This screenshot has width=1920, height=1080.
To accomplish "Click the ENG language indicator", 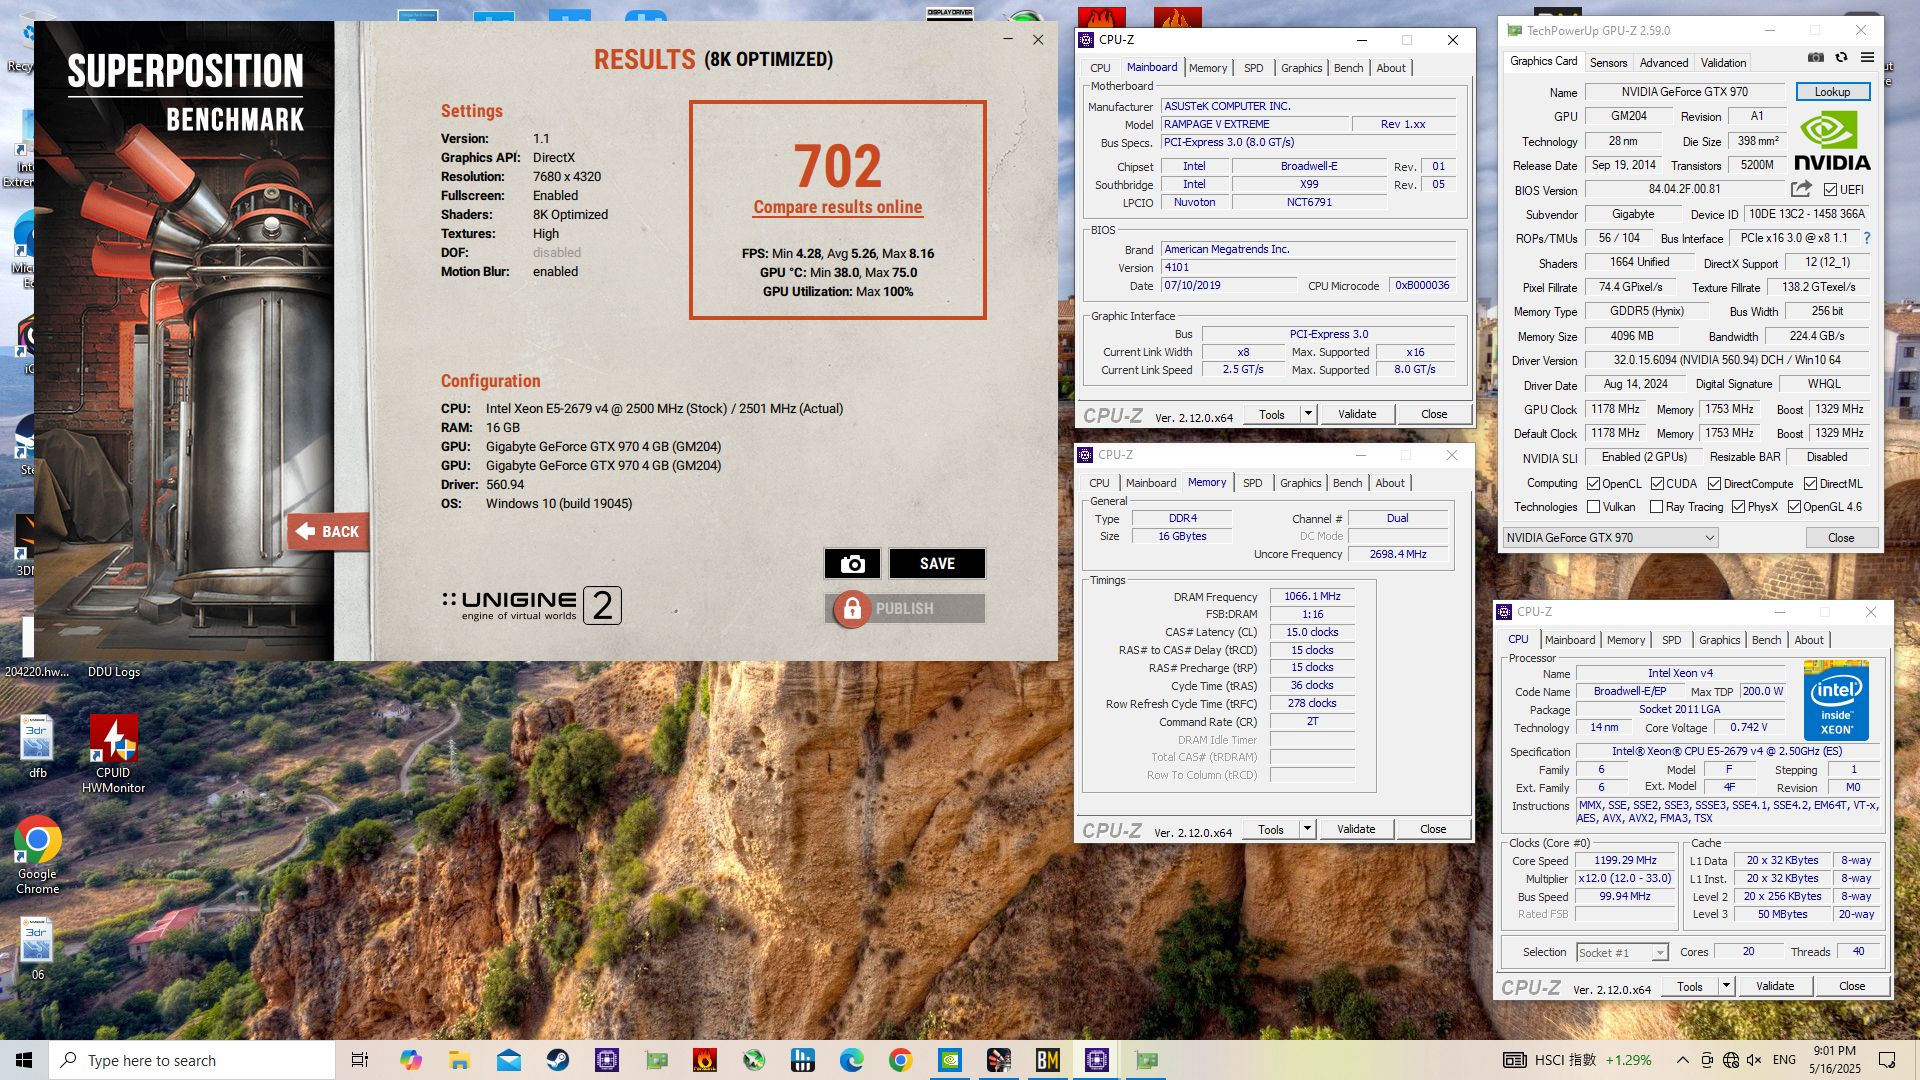I will [1784, 1060].
